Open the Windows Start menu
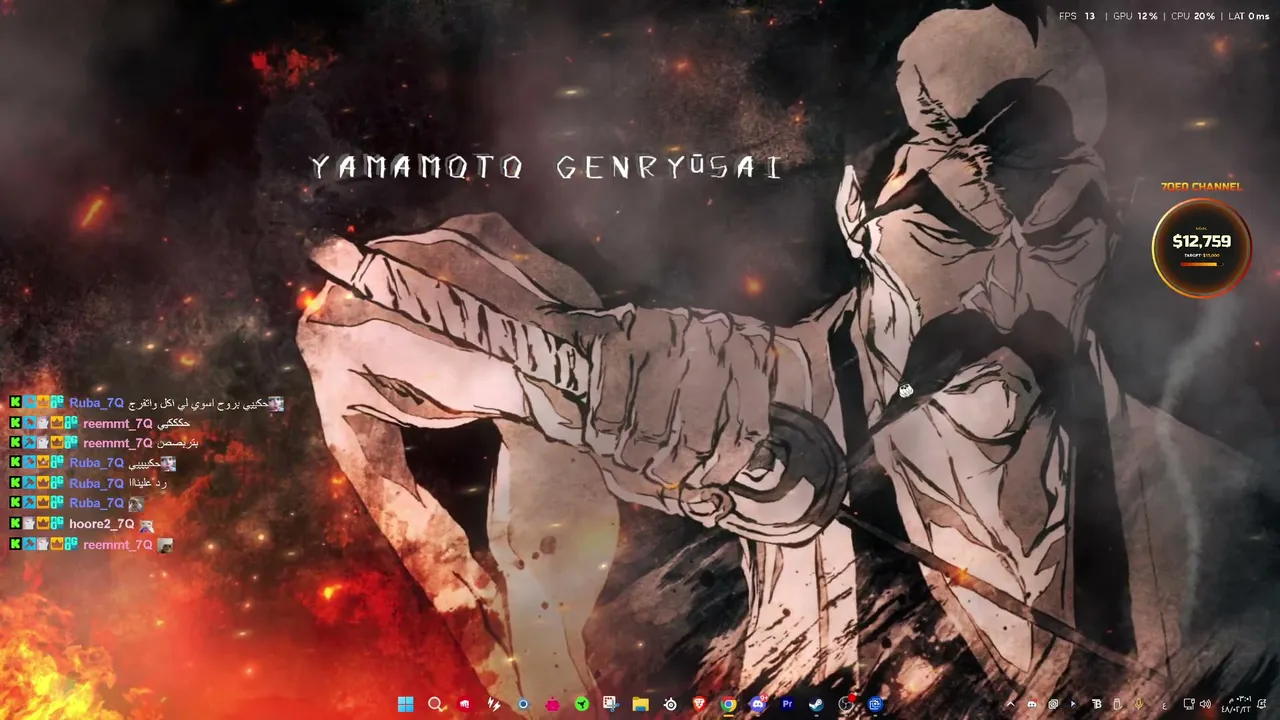 [x=405, y=704]
